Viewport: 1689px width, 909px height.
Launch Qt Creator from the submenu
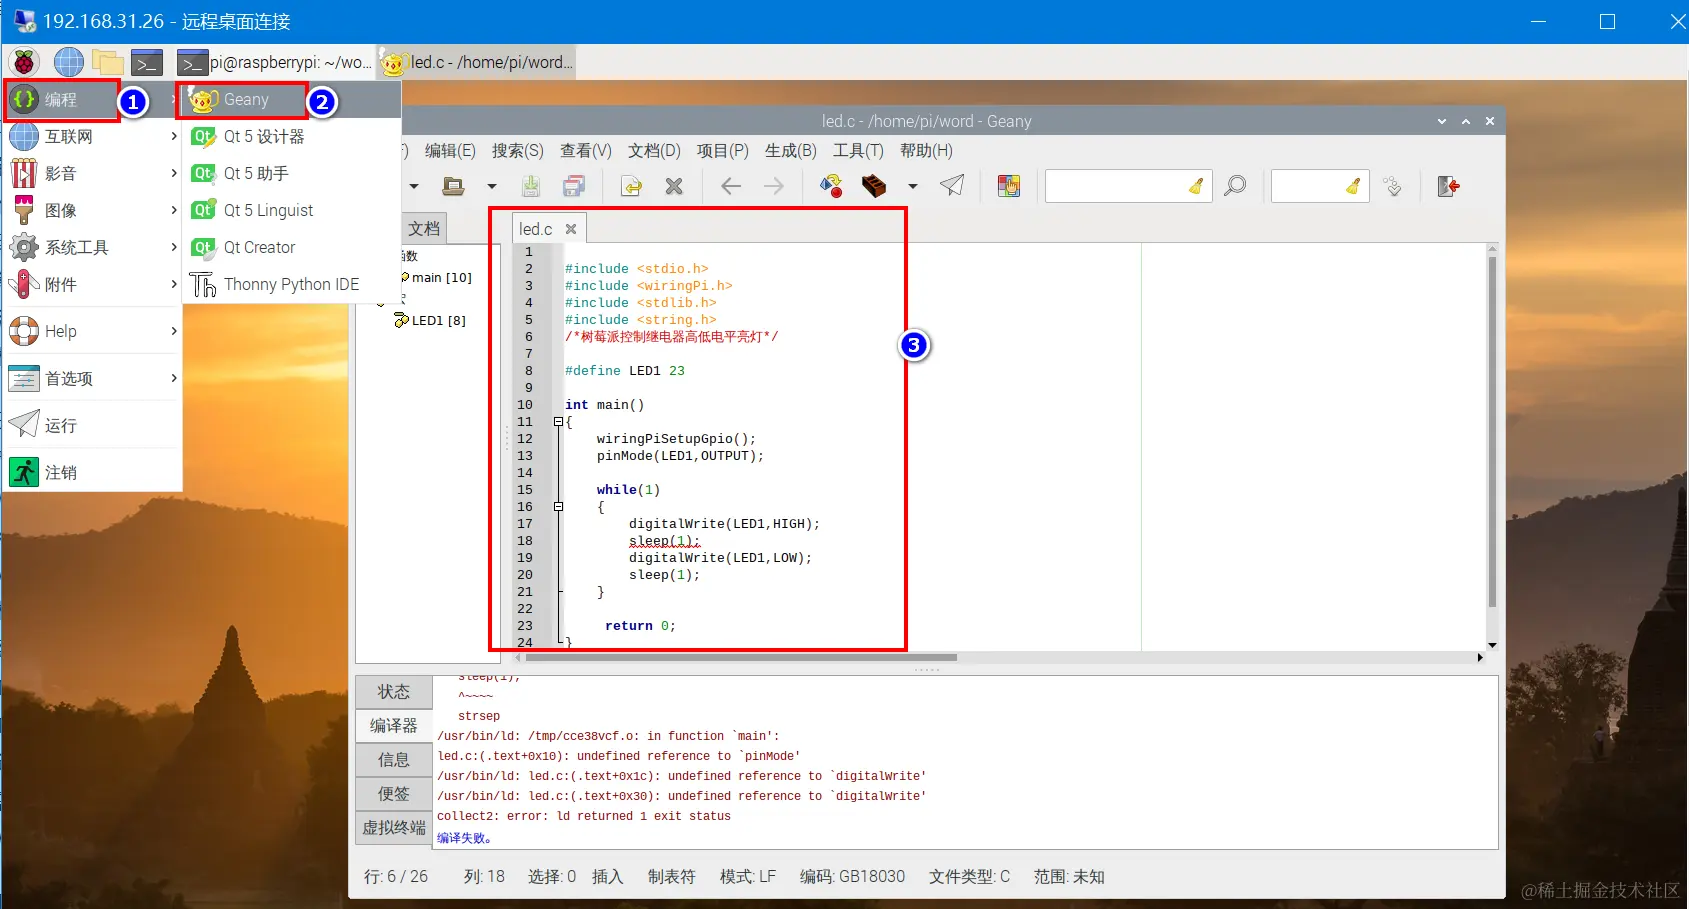[291, 248]
